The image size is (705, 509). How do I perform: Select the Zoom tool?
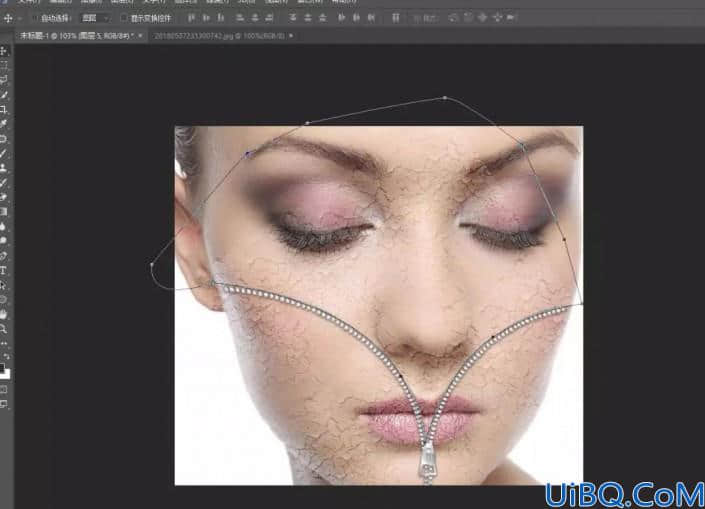(4, 329)
